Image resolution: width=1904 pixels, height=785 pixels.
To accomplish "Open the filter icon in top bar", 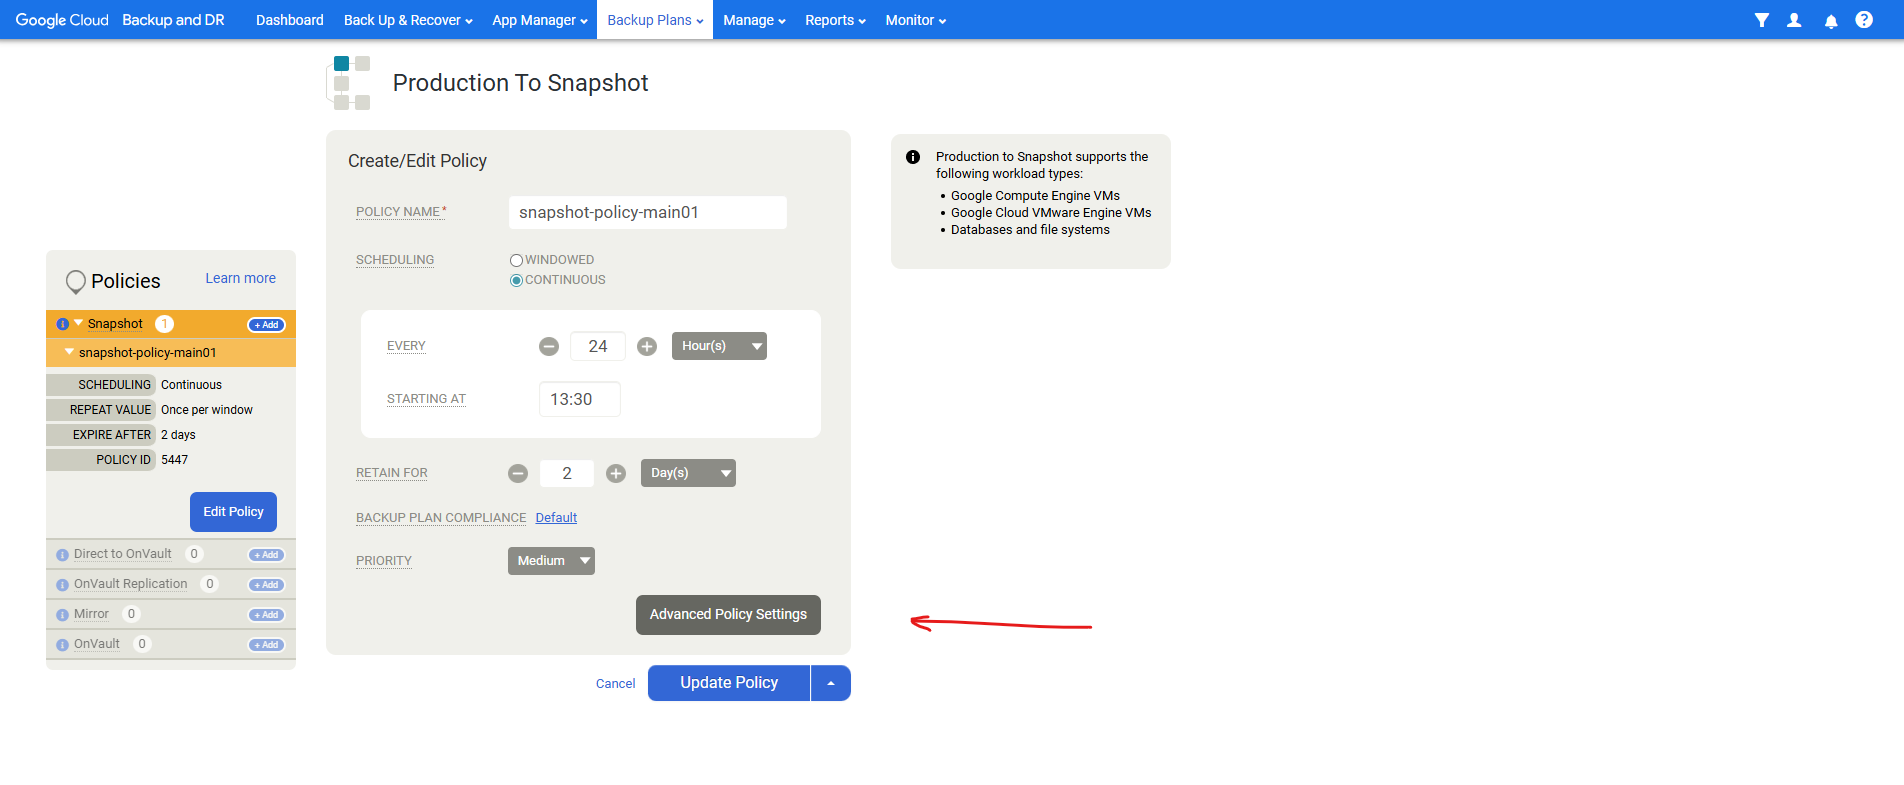I will point(1762,20).
